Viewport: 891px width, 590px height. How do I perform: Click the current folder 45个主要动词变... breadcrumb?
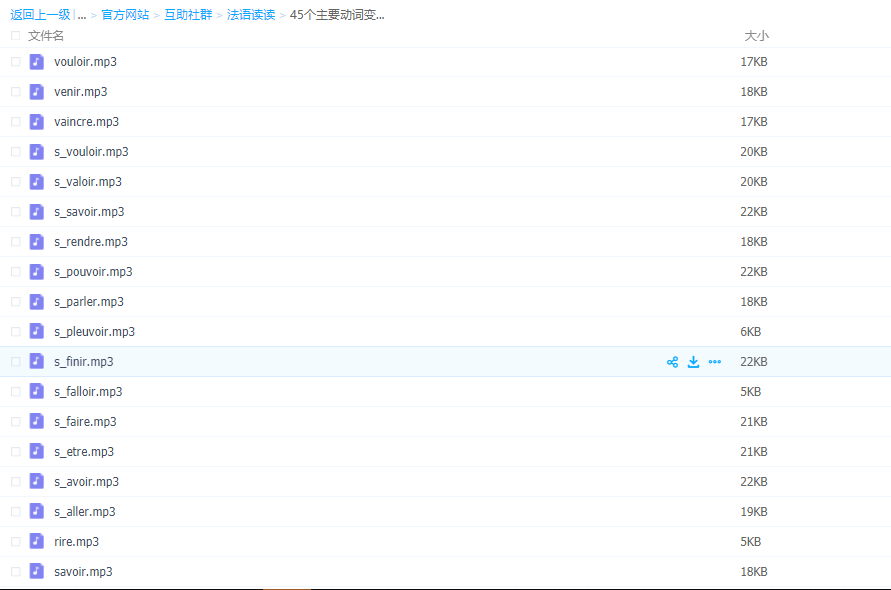337,15
